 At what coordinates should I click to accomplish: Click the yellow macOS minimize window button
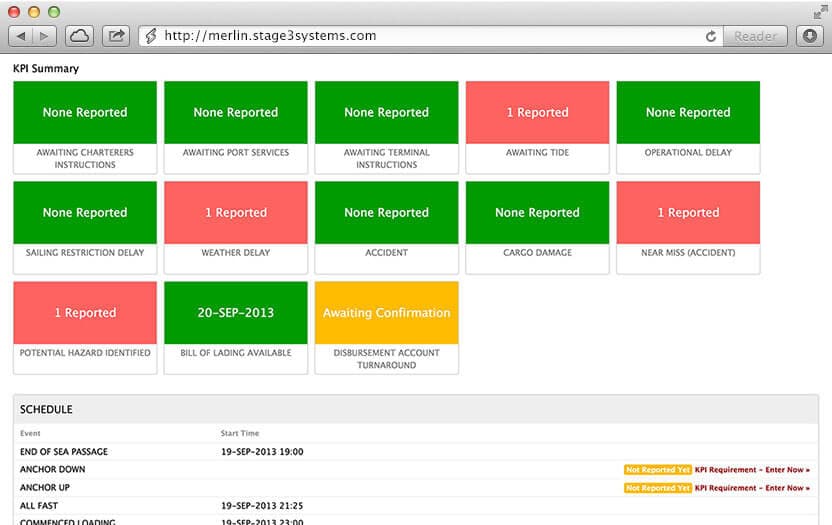[x=34, y=12]
